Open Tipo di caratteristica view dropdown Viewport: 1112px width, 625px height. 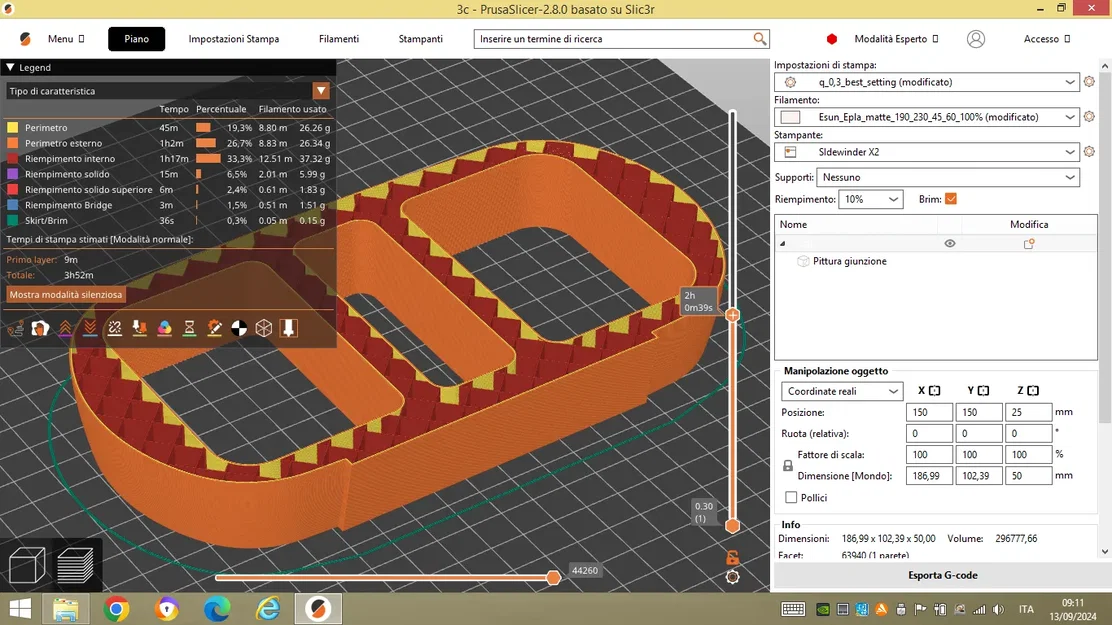click(321, 91)
